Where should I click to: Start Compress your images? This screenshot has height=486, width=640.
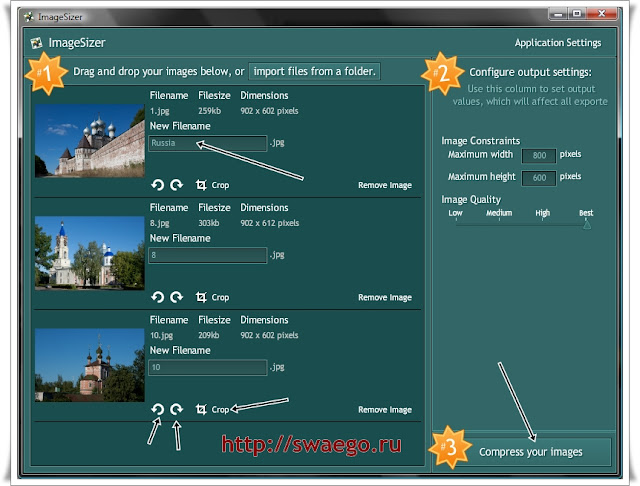point(531,452)
